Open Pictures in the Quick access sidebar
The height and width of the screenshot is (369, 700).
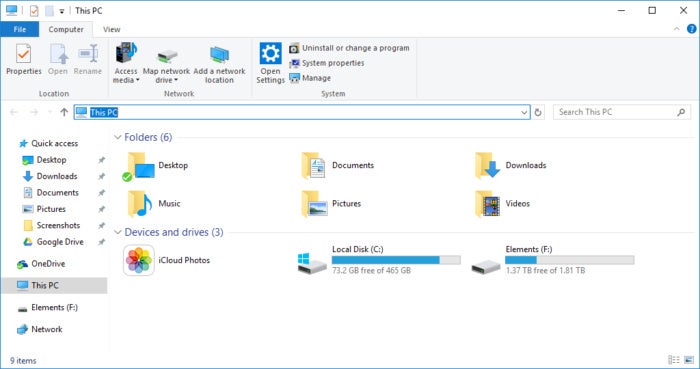[44, 209]
